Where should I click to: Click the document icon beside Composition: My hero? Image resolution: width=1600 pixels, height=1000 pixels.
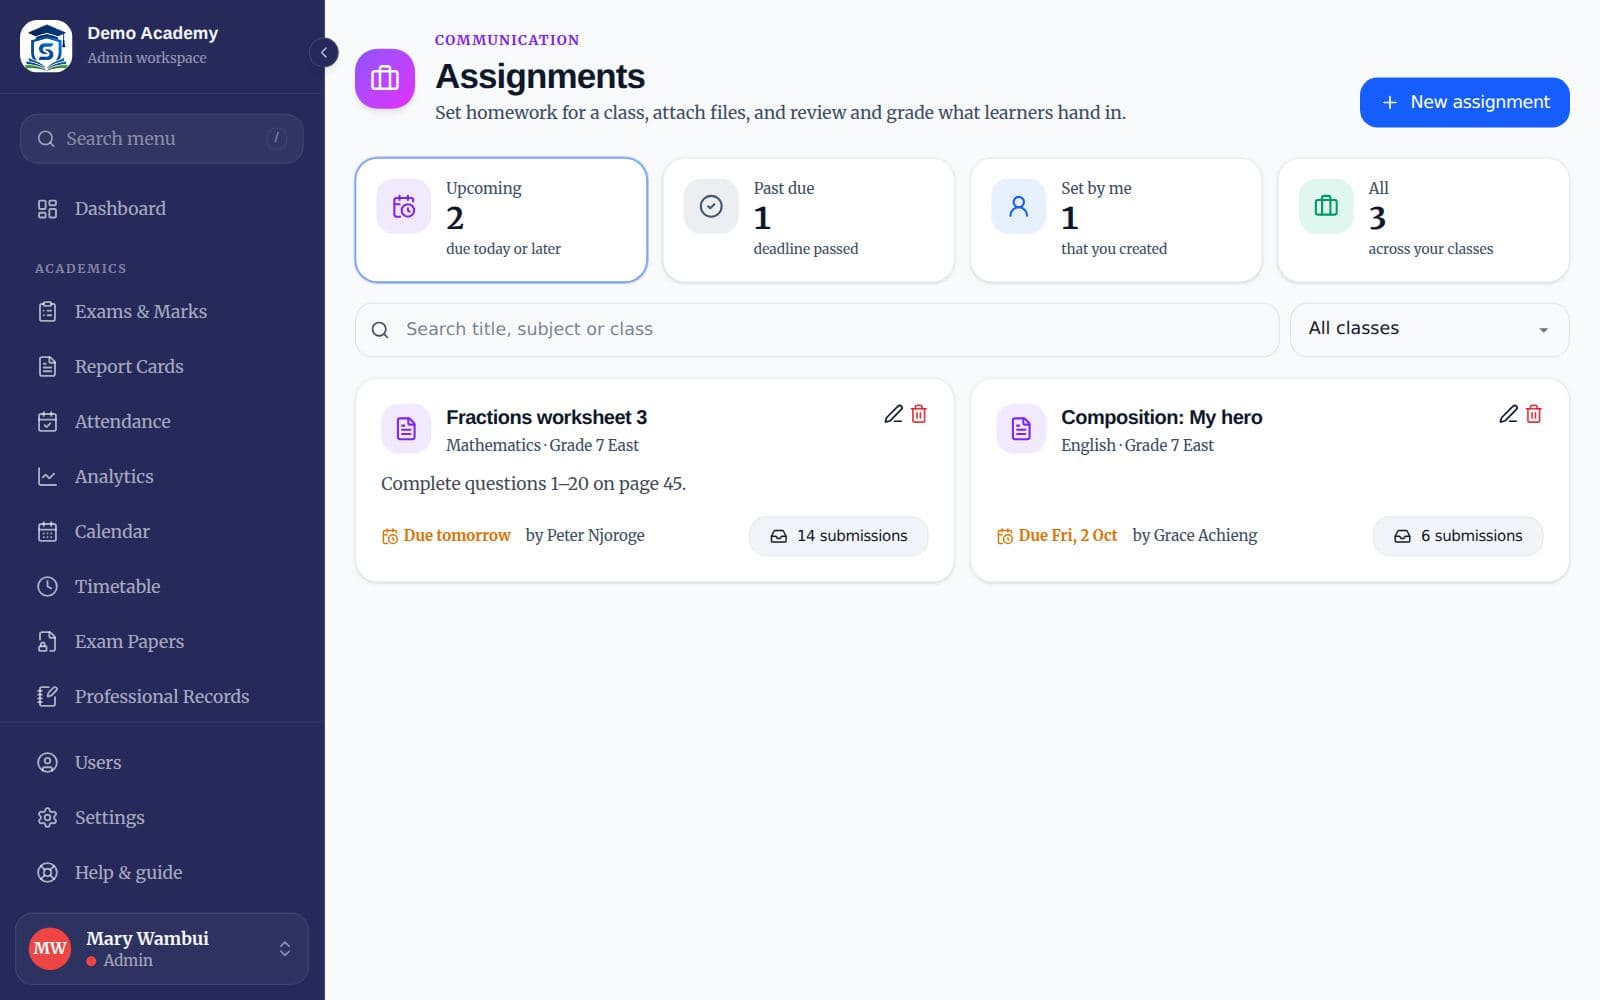point(1021,429)
